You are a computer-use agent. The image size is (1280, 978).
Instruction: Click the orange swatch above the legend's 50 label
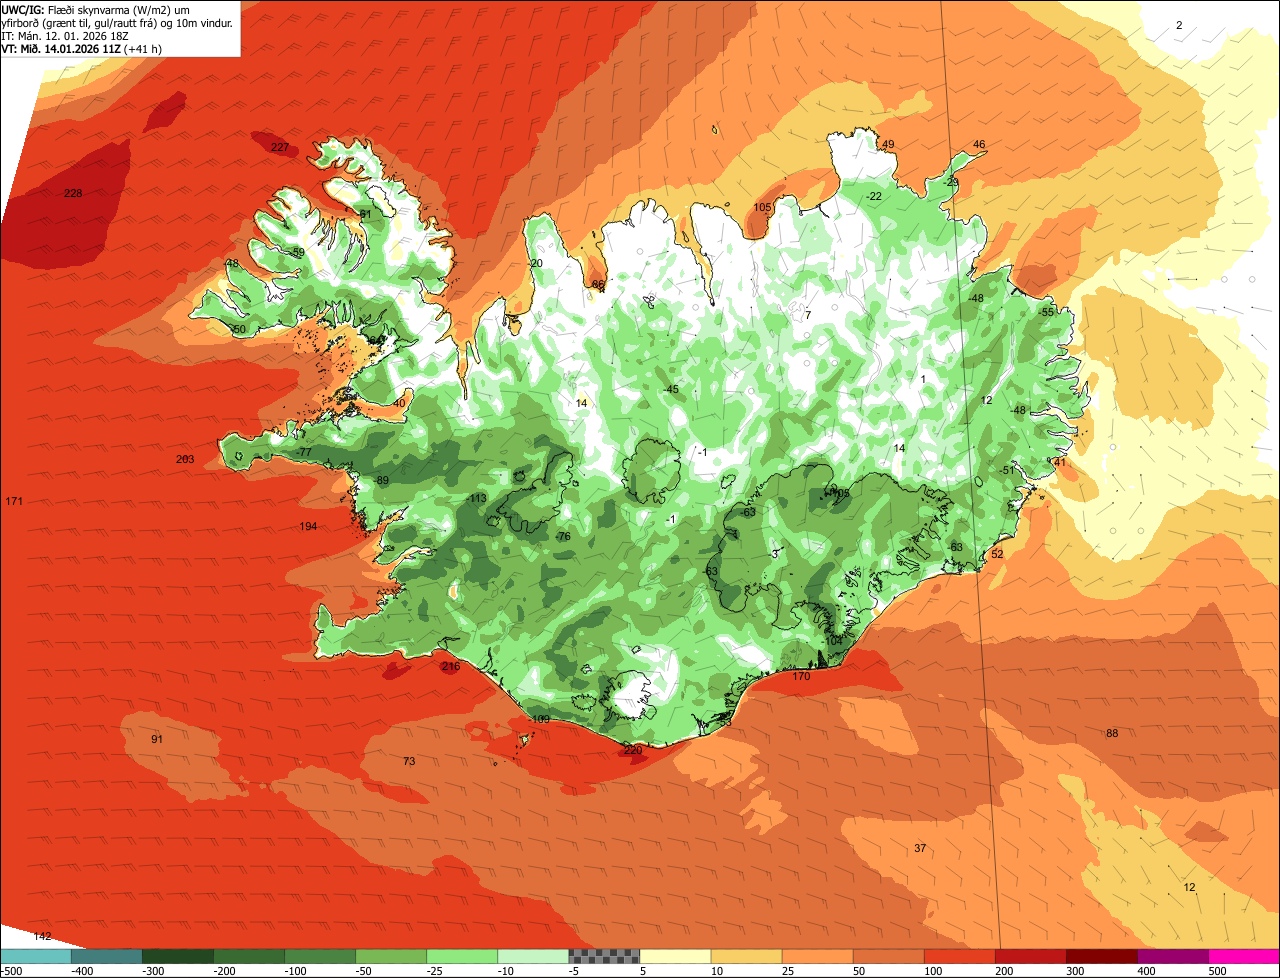[887, 956]
